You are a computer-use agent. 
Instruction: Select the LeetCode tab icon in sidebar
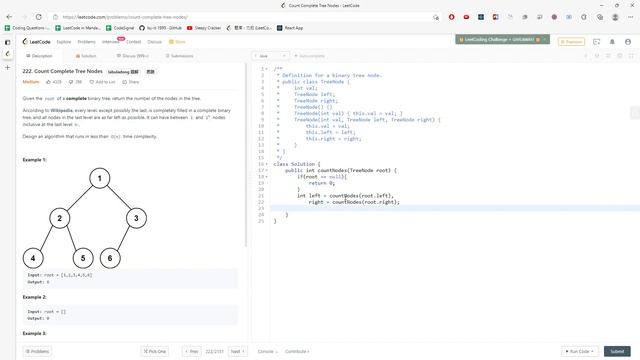tap(7, 54)
